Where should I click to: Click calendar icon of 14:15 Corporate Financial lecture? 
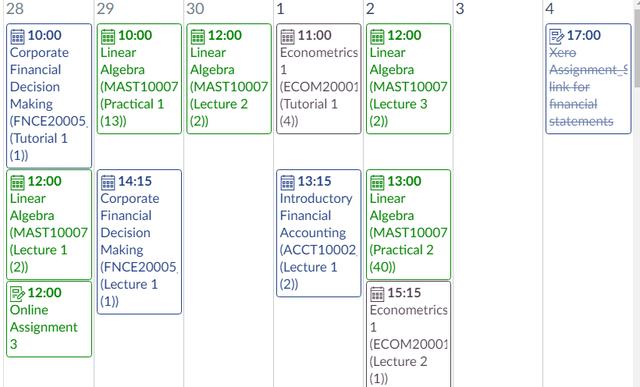tap(108, 182)
